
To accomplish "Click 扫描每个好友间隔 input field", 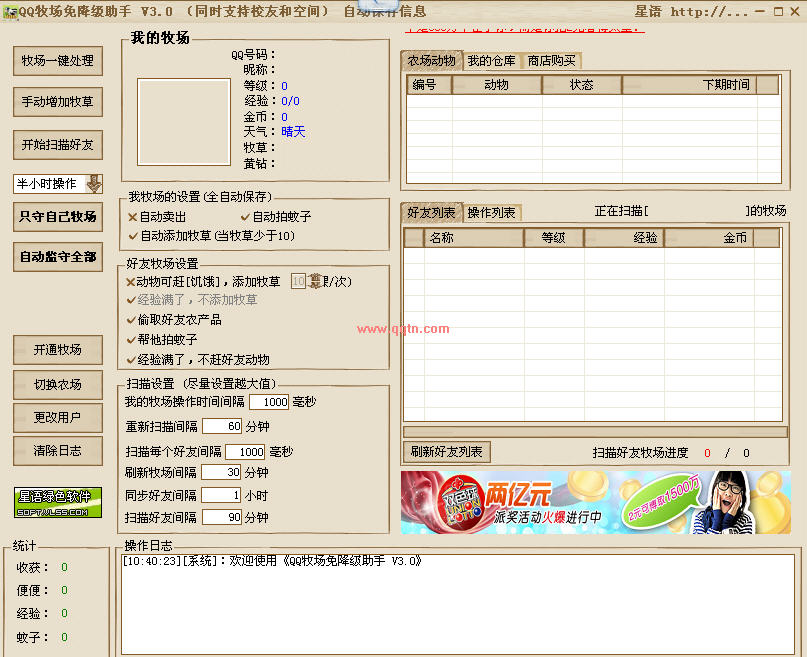I will [x=245, y=452].
